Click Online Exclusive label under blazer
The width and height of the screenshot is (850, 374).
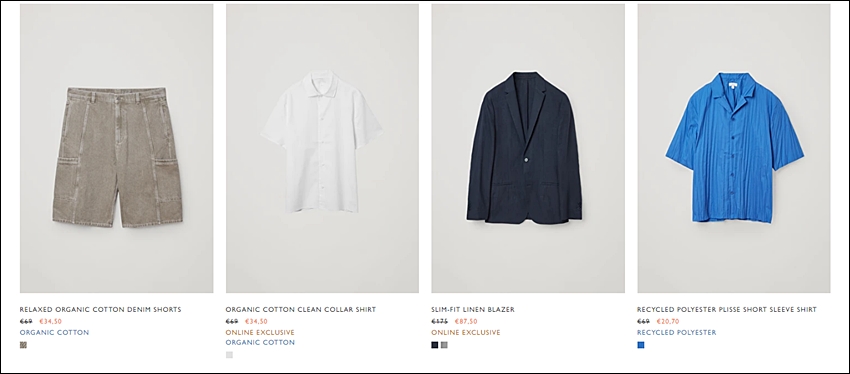pos(466,332)
